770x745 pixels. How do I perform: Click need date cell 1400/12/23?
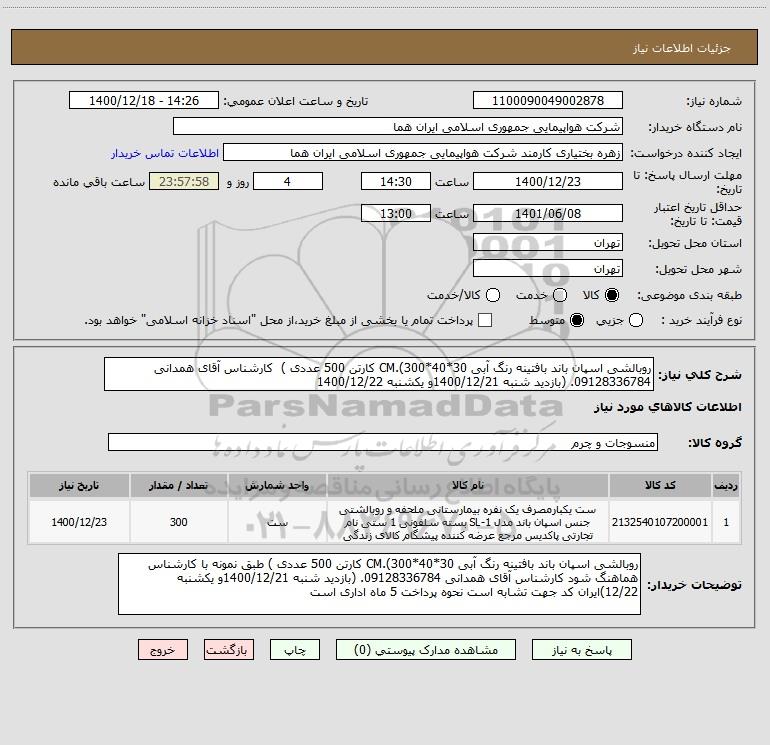click(79, 522)
